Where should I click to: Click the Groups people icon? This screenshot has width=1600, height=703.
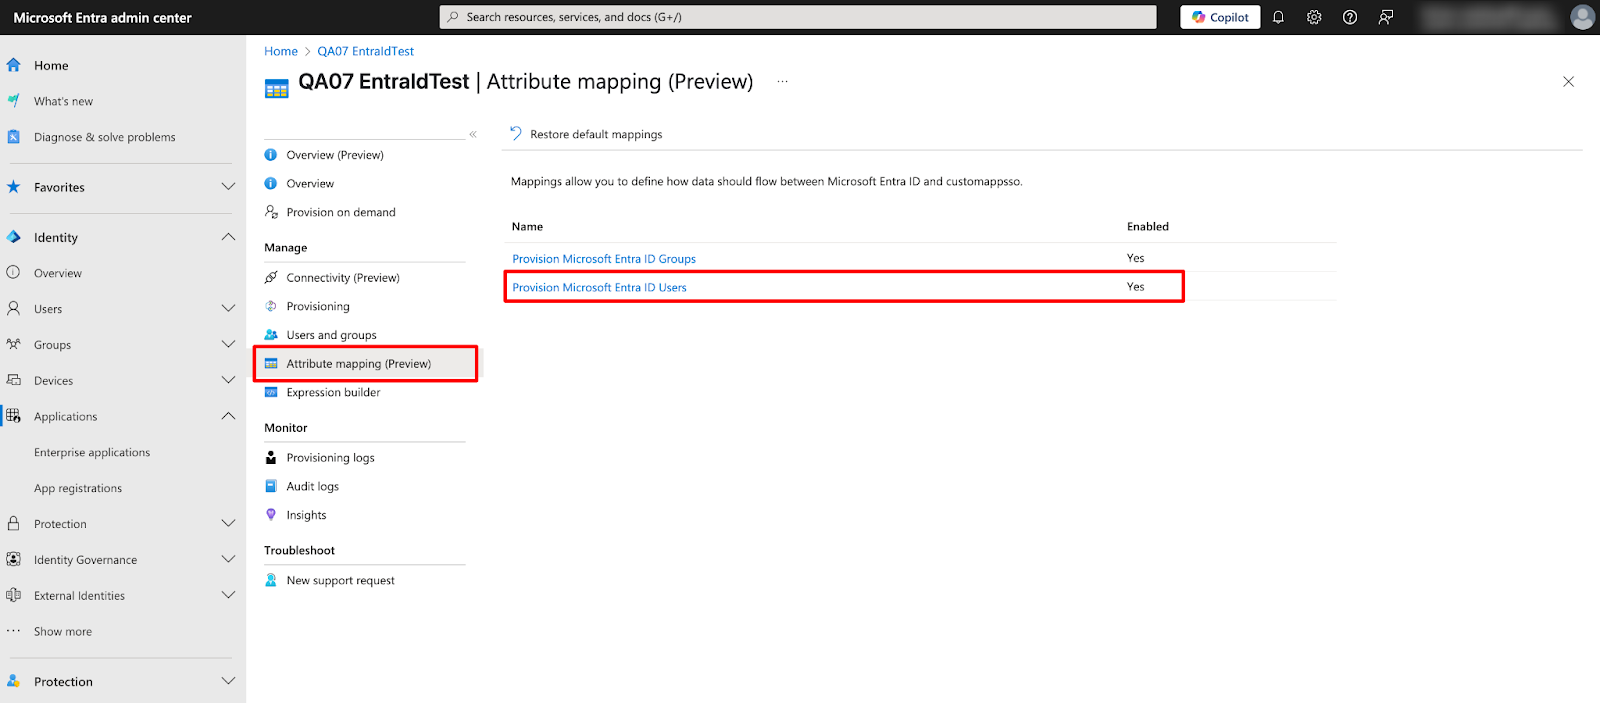(x=14, y=345)
